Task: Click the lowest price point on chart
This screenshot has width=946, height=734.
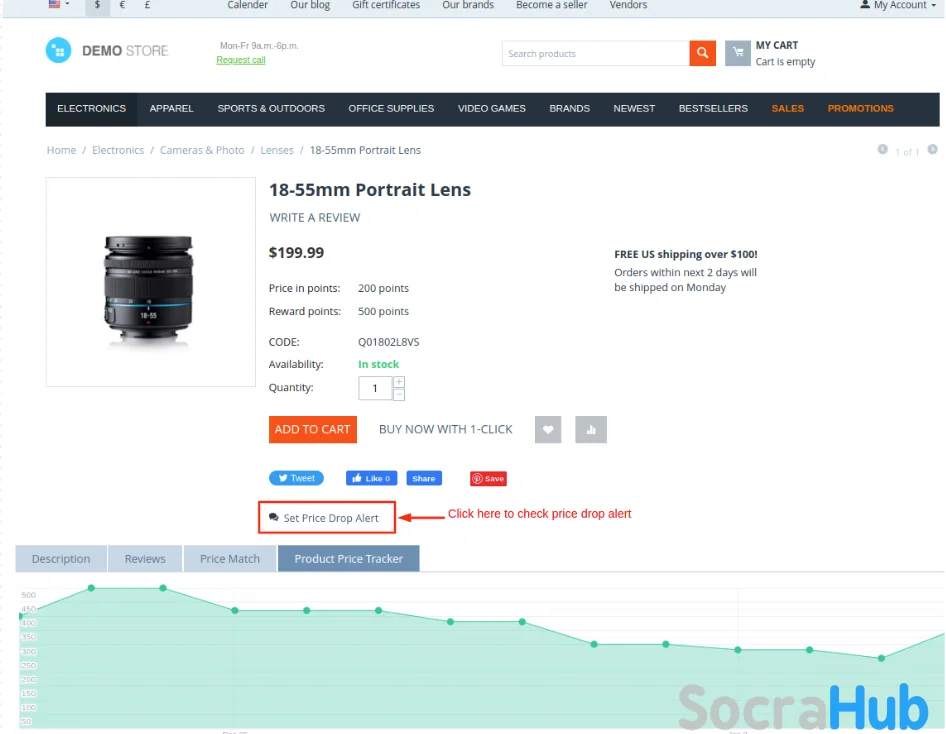Action: [881, 658]
